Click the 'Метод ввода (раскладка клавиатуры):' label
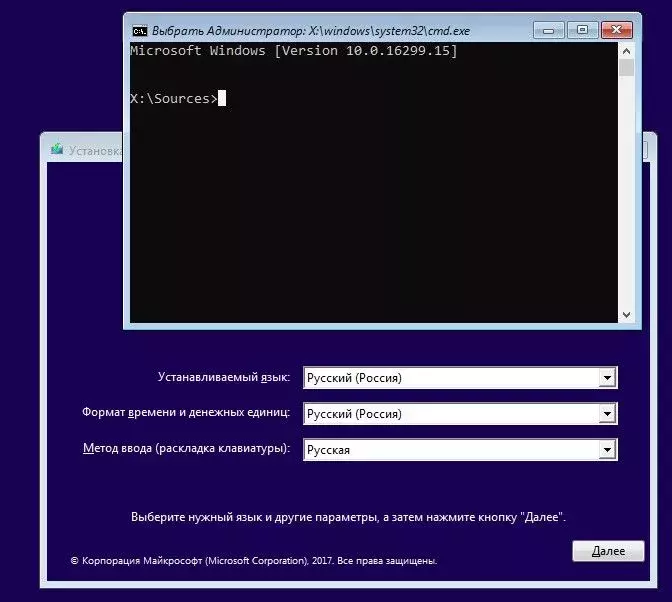672x602 pixels. 186,448
